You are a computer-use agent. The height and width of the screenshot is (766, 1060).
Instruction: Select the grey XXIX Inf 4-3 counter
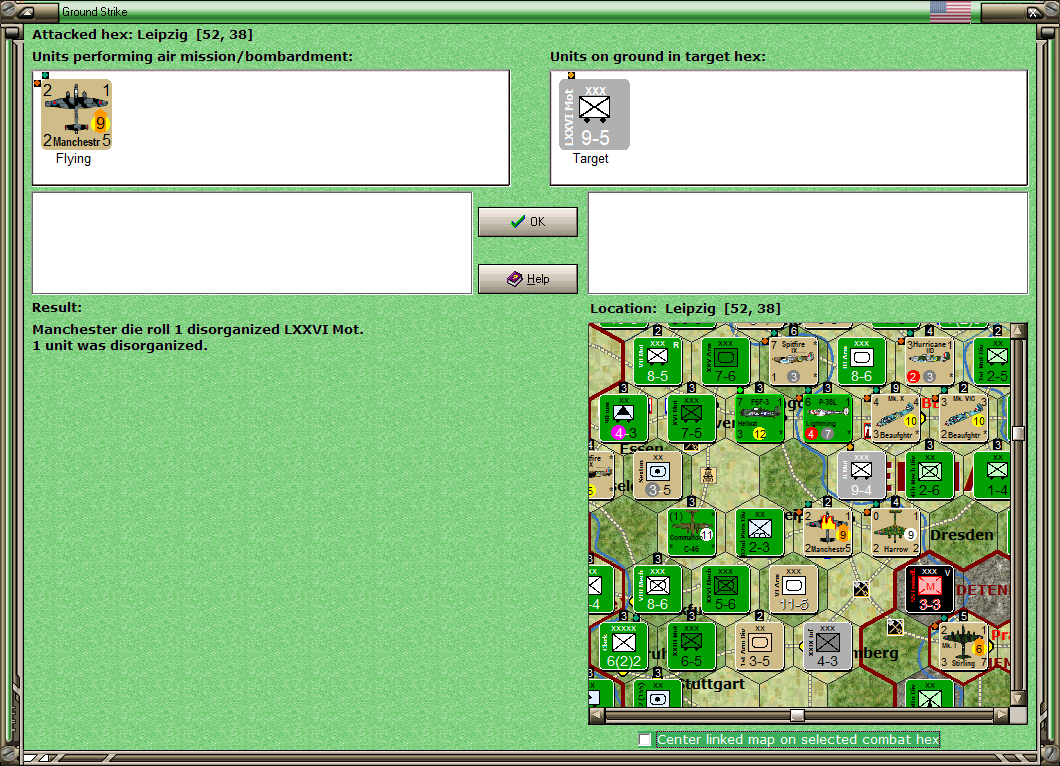[x=827, y=646]
